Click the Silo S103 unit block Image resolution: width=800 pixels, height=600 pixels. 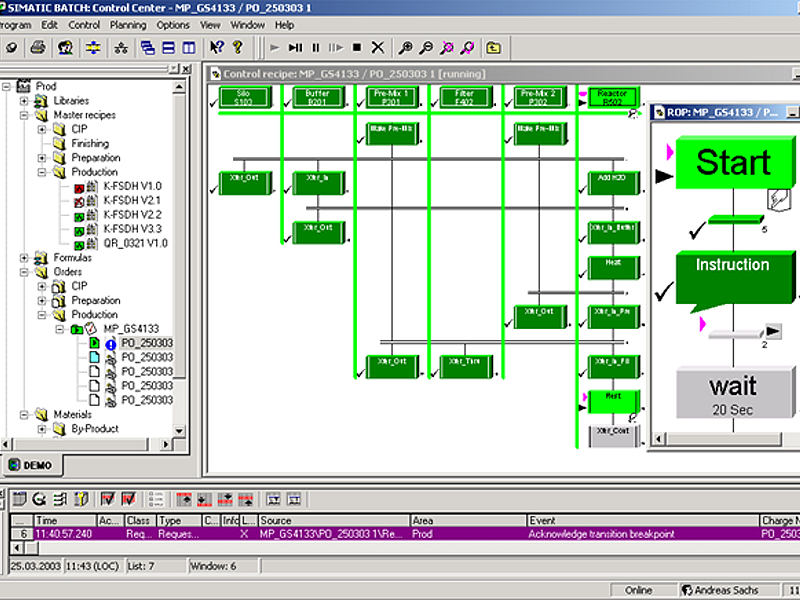pos(244,97)
